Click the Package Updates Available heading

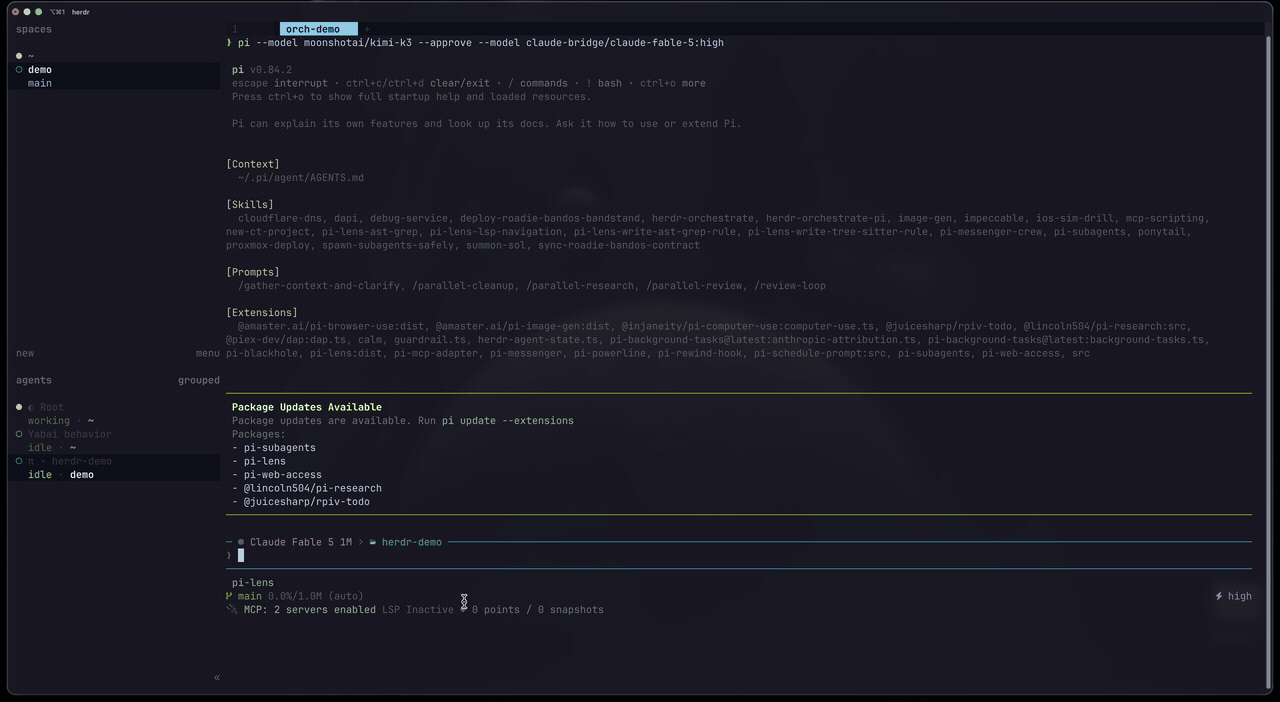pos(307,407)
